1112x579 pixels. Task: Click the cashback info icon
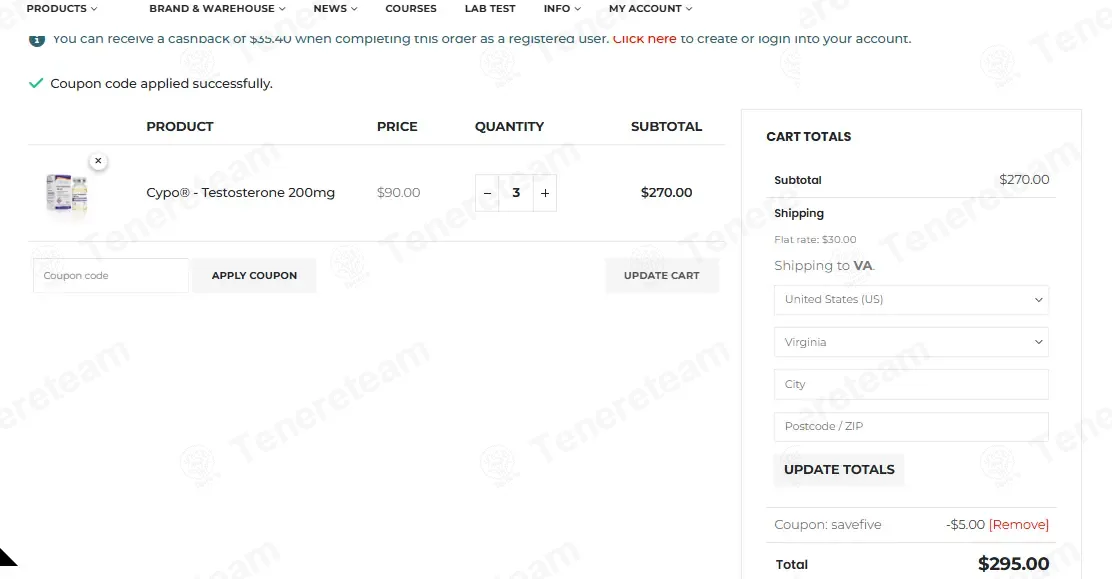pyautogui.click(x=37, y=40)
